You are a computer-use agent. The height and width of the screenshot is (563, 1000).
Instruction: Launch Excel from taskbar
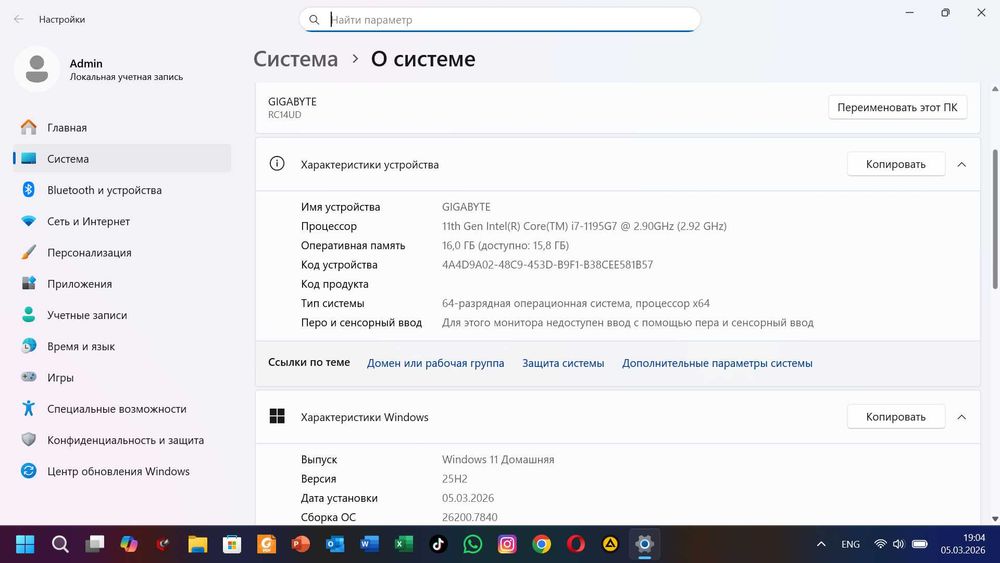pyautogui.click(x=404, y=544)
